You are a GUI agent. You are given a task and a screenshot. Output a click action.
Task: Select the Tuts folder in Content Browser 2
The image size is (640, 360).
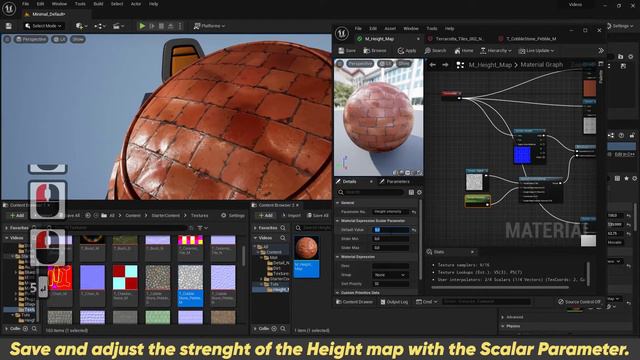pyautogui.click(x=274, y=284)
